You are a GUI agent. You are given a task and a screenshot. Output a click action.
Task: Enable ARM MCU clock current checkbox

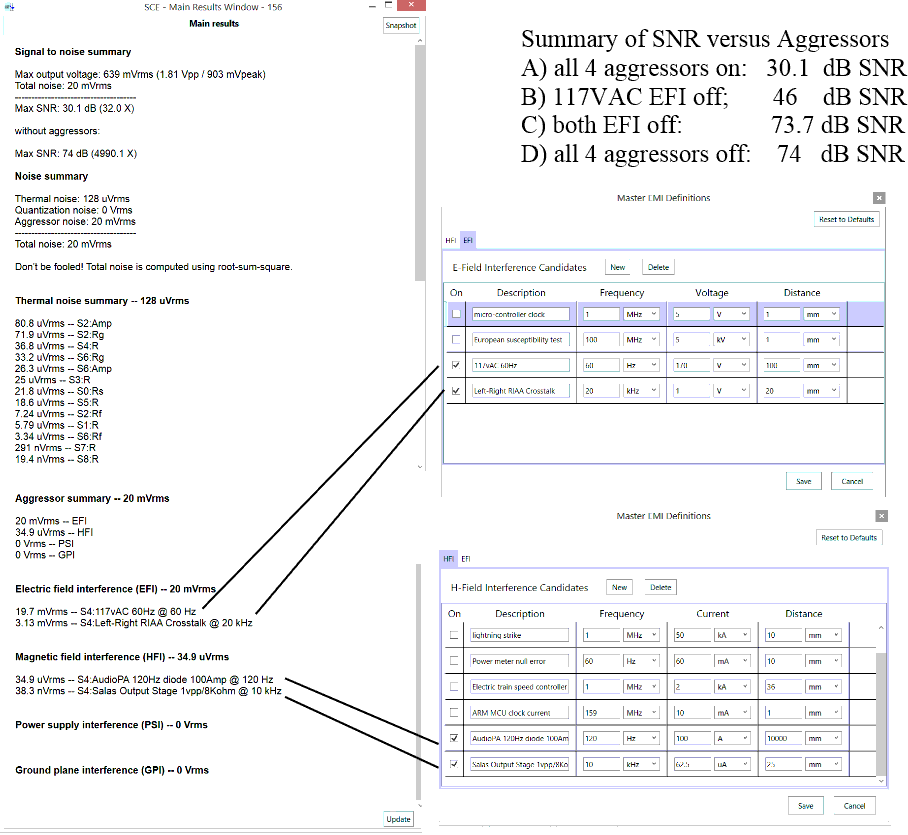tap(454, 712)
